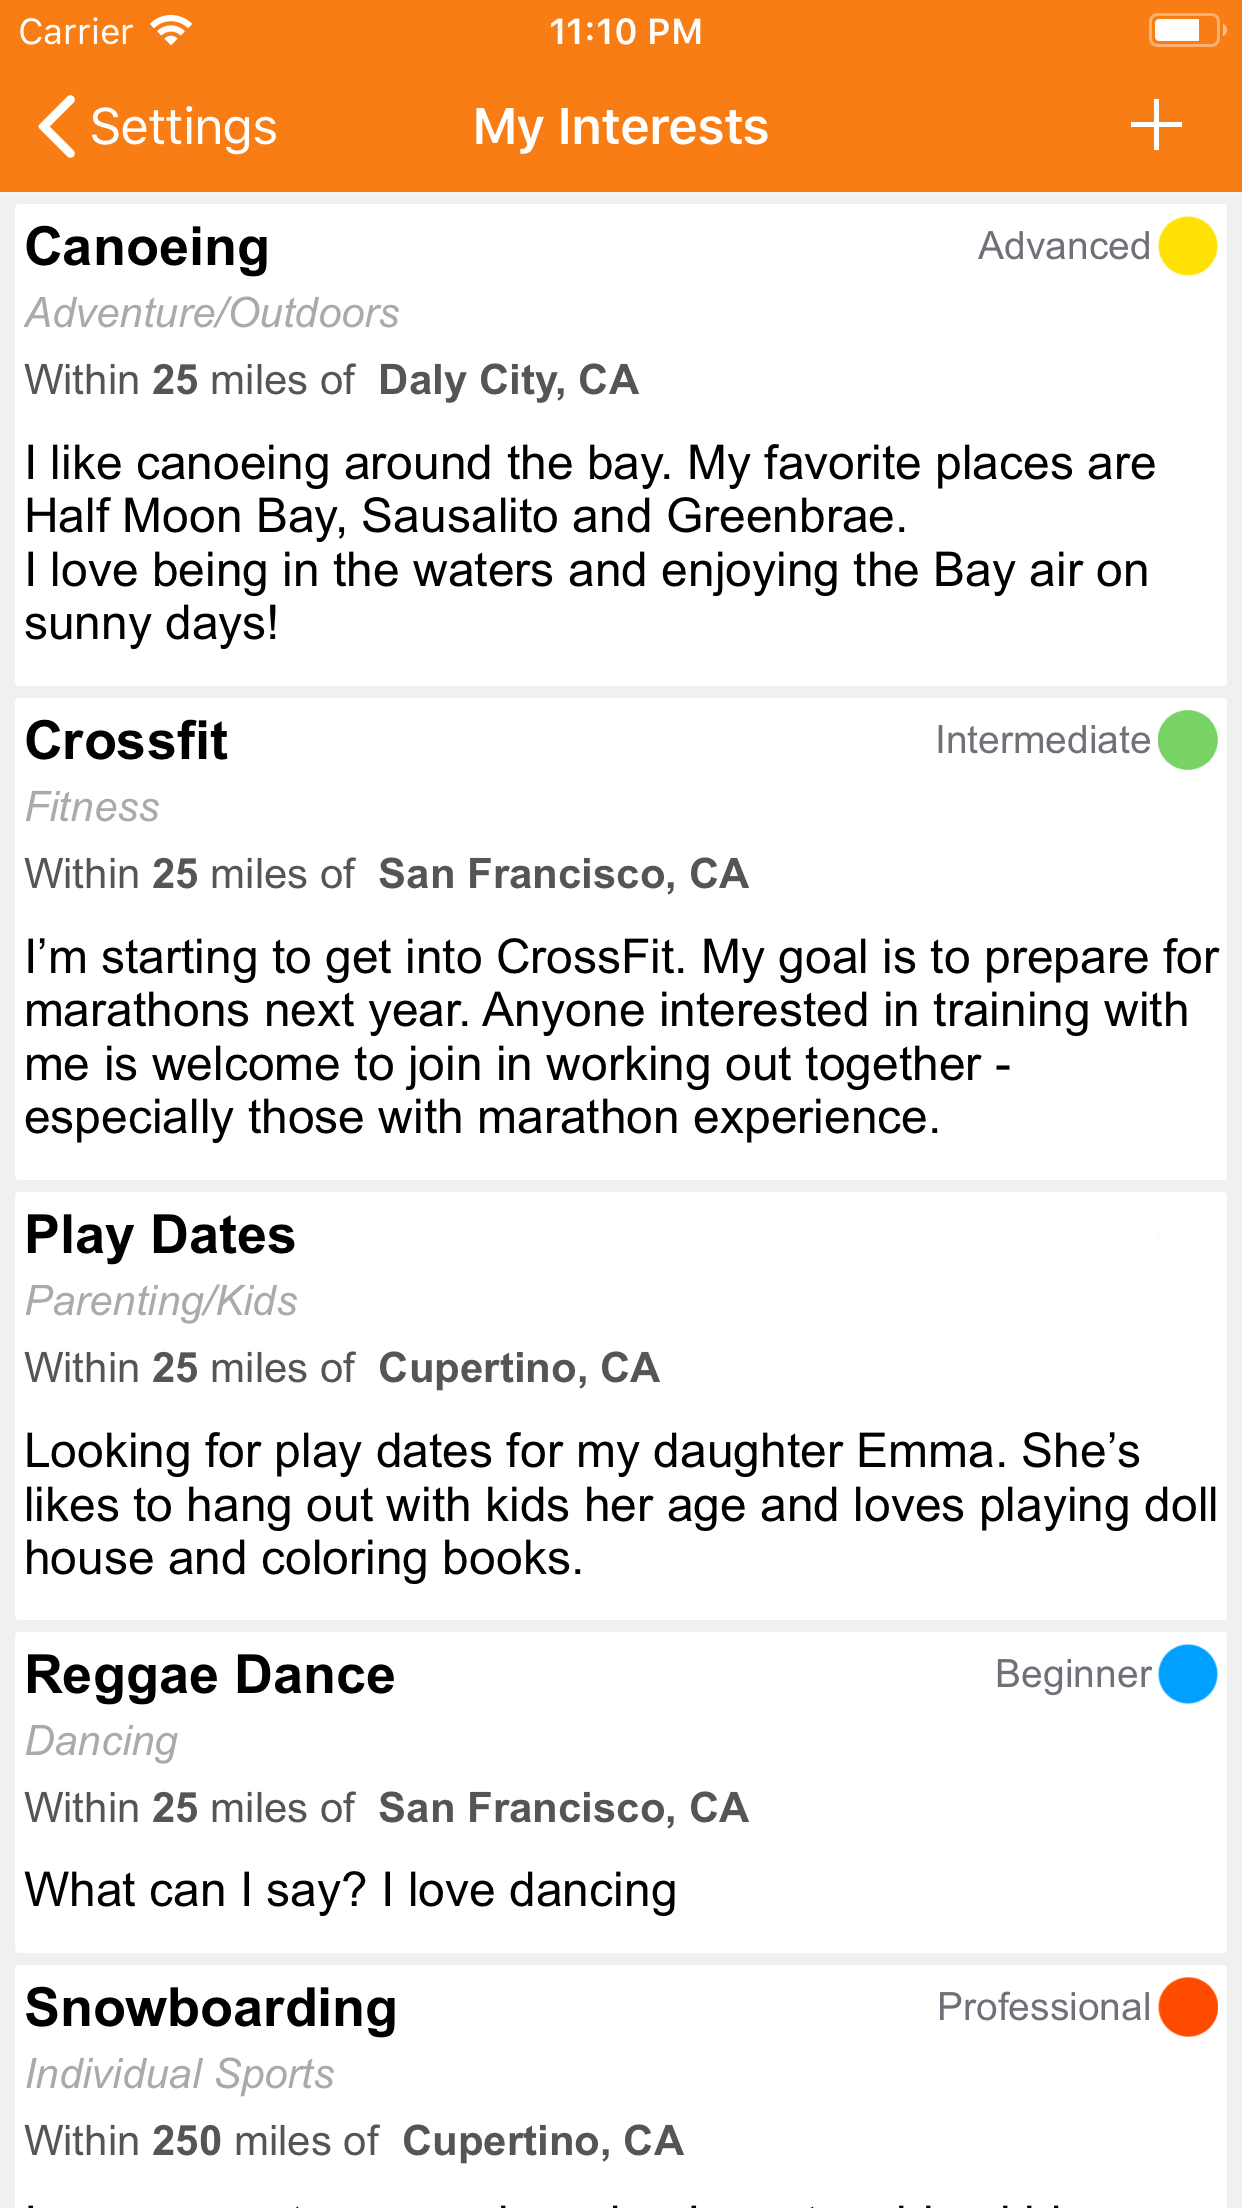Tap the blue Beginner level dot

coord(1187,1674)
